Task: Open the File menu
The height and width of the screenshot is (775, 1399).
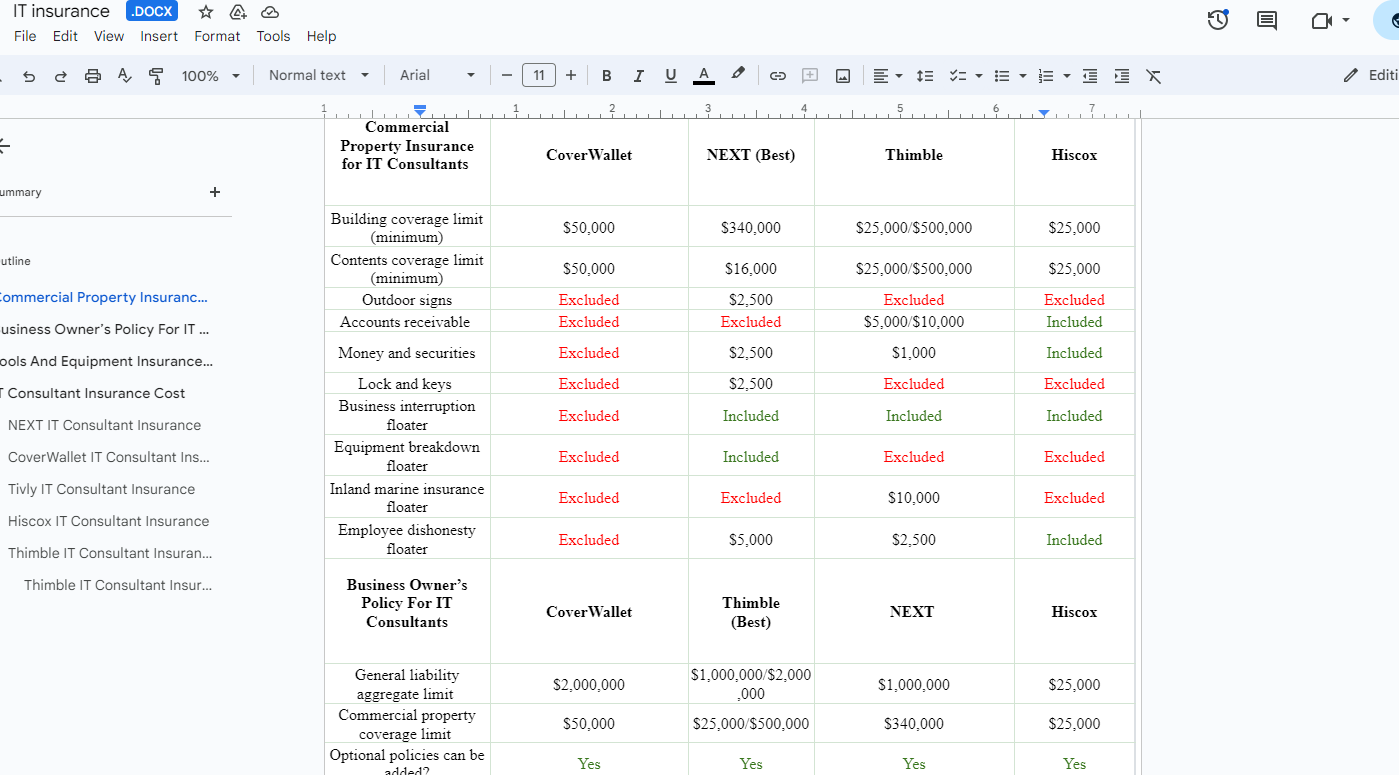Action: coord(25,36)
